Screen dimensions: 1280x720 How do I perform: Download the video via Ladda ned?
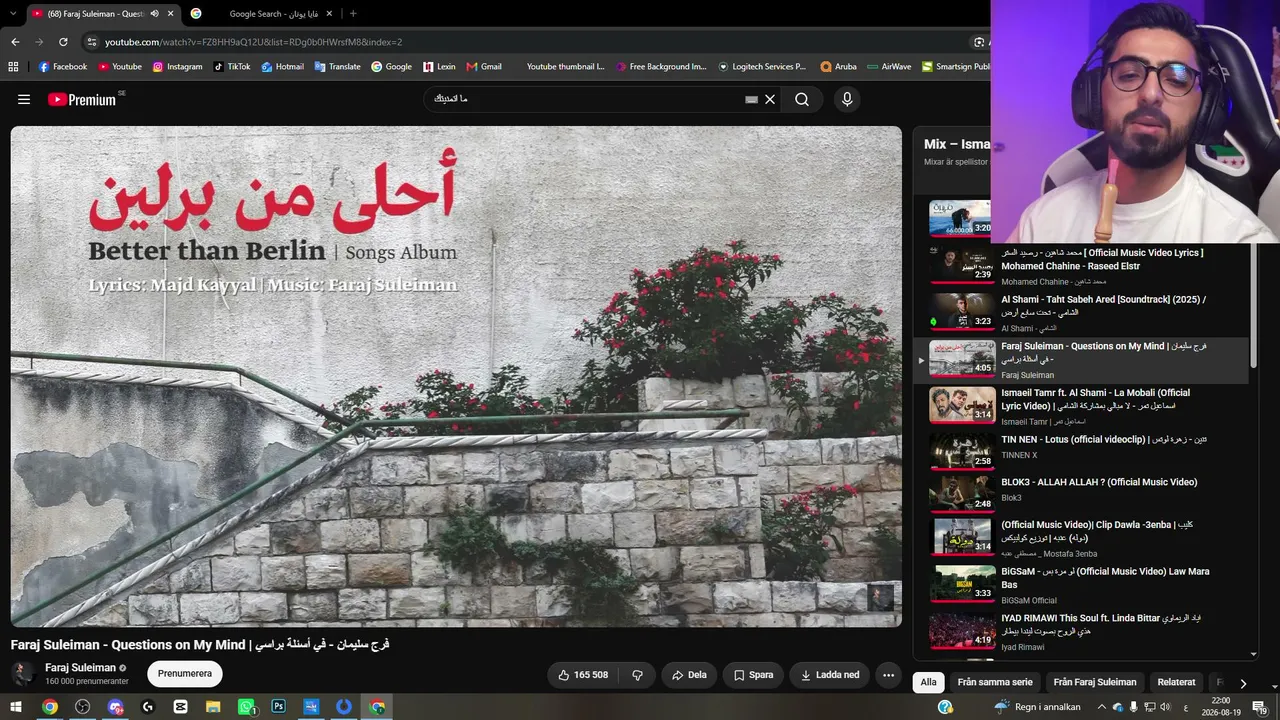tap(830, 675)
